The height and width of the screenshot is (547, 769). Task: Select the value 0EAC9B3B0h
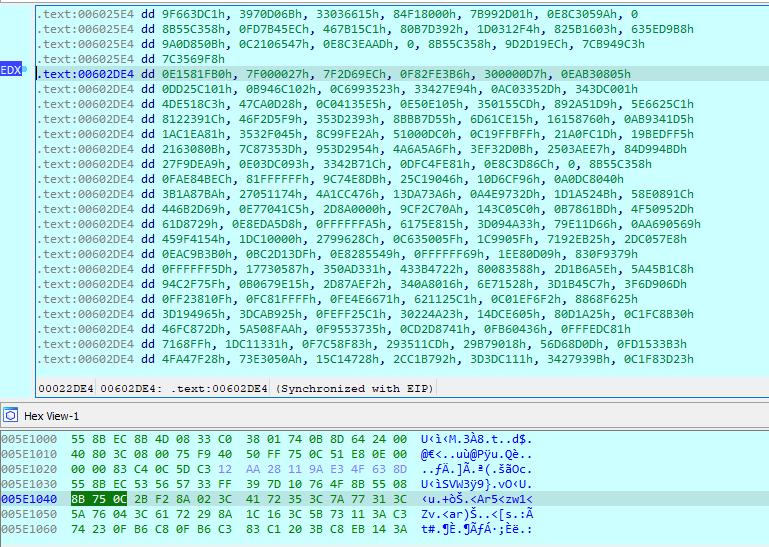coord(197,254)
